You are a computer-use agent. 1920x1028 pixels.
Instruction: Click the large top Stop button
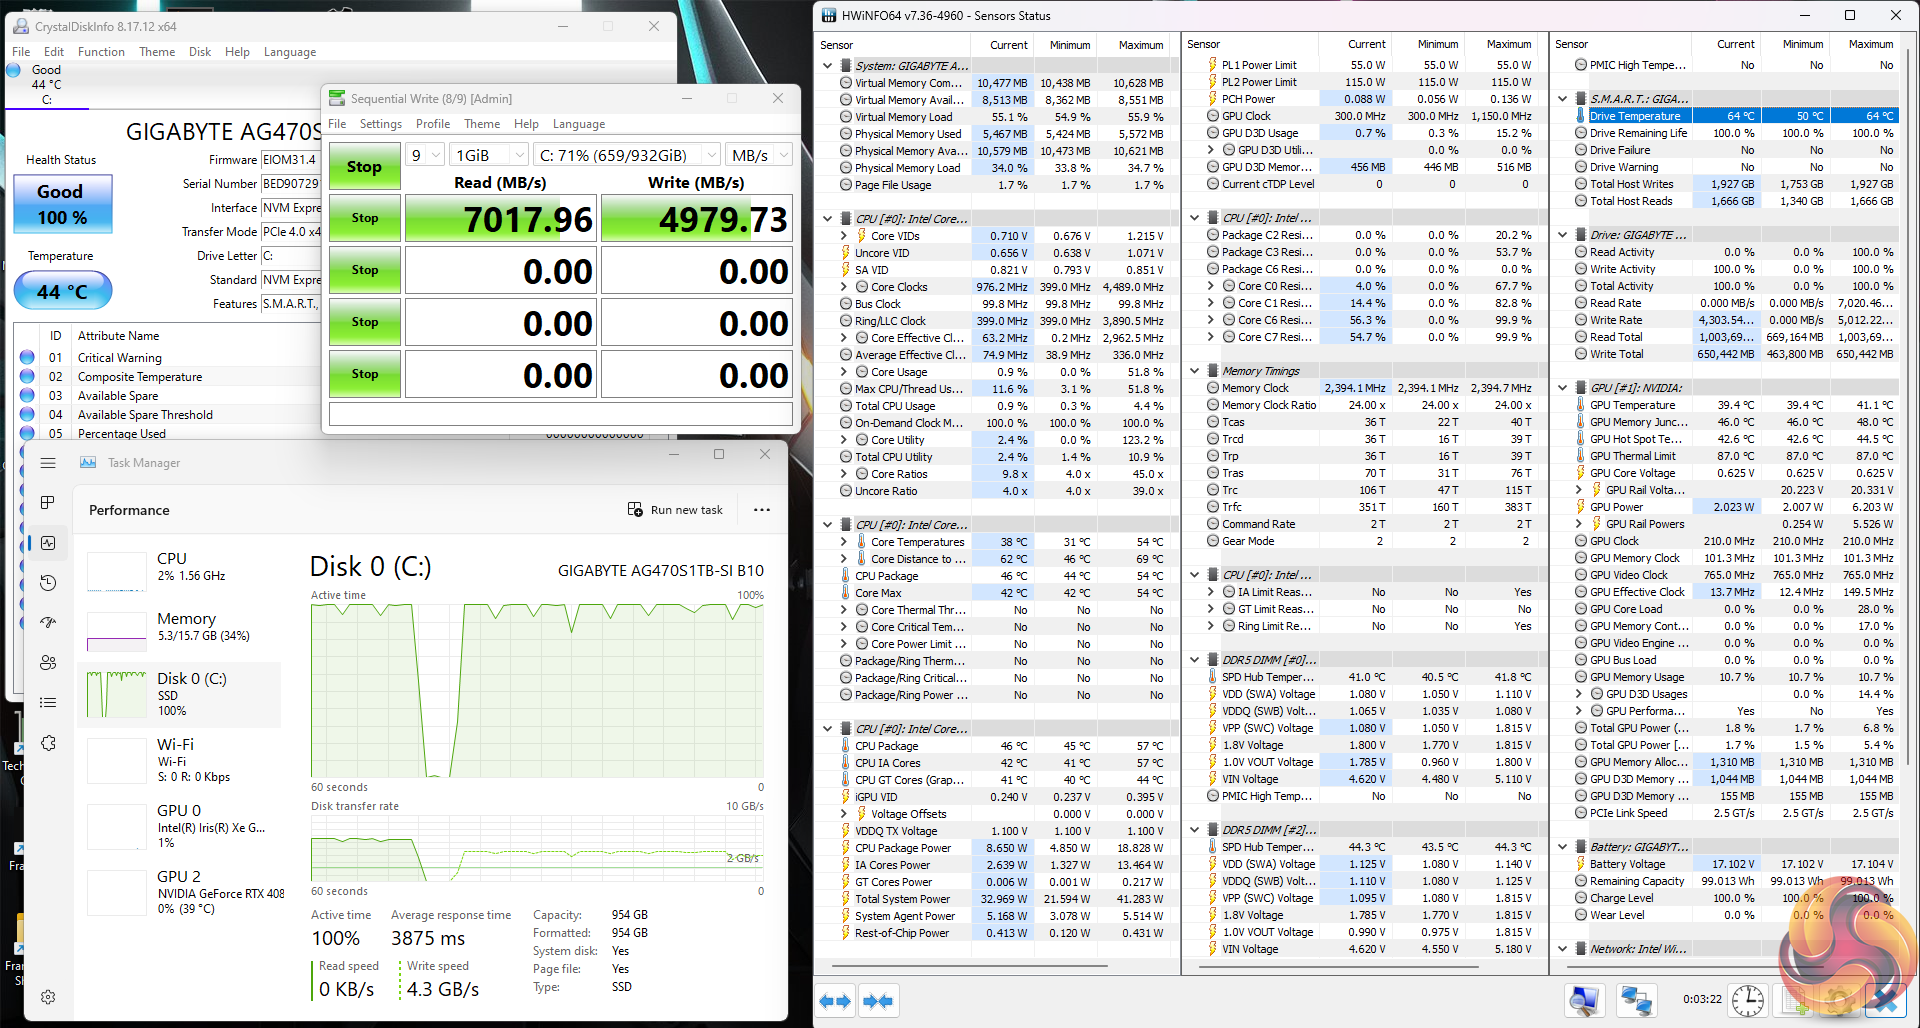[364, 167]
